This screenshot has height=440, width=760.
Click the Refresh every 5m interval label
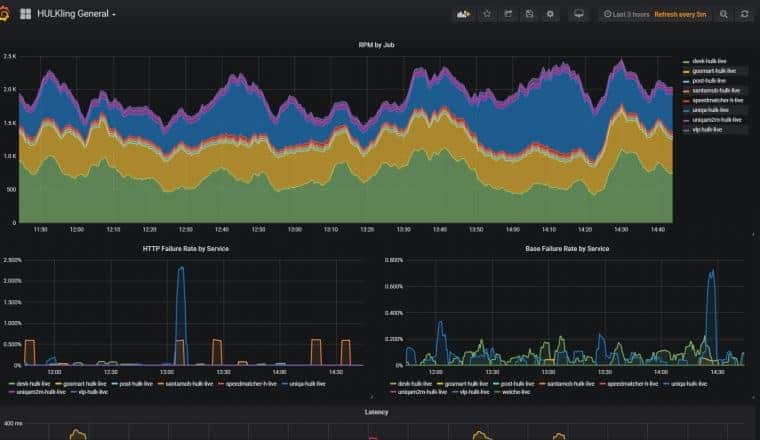[x=680, y=15]
